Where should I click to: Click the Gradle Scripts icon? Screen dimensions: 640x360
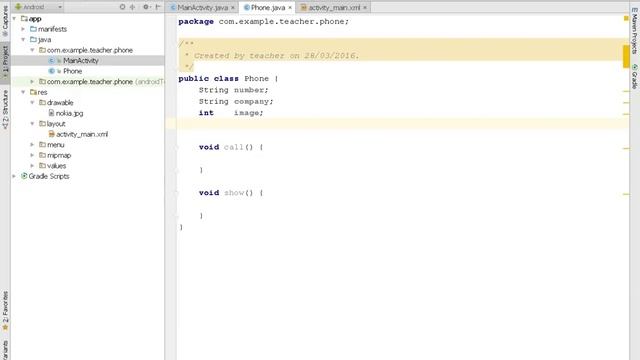click(24, 176)
